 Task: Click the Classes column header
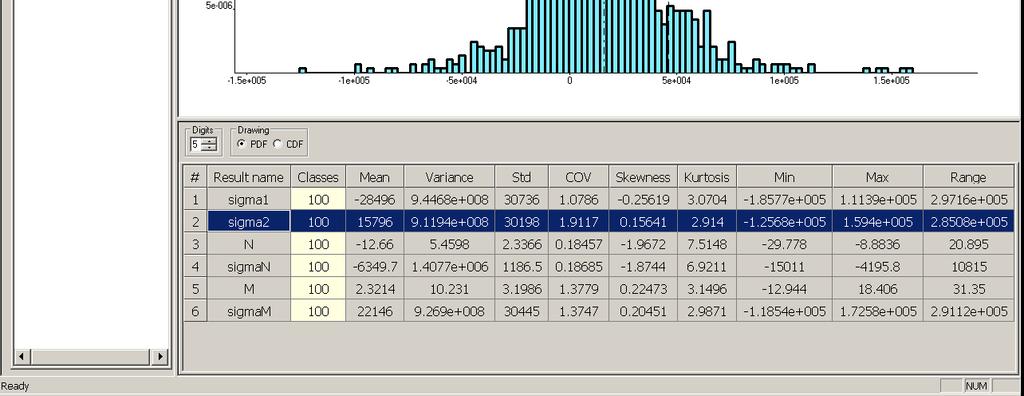click(x=318, y=177)
